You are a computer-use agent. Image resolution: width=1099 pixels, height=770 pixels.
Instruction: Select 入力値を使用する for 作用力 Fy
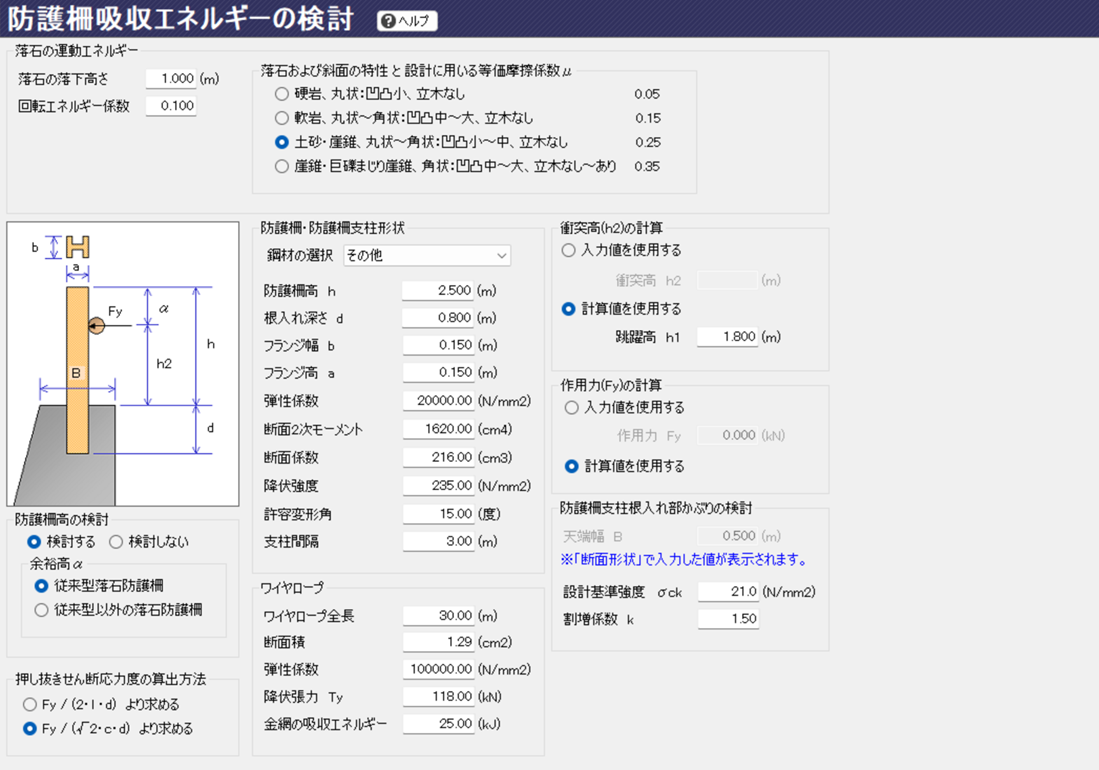(572, 408)
